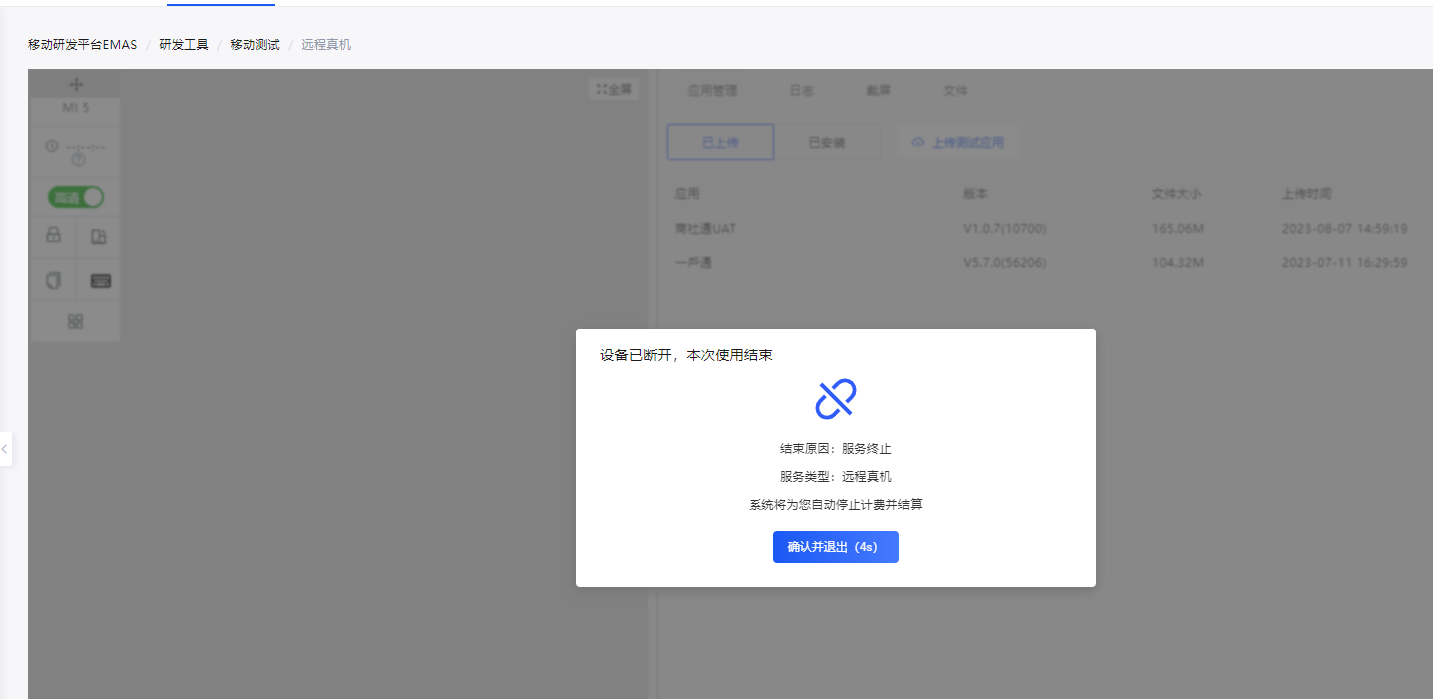Click the 版本 column header

(975, 194)
